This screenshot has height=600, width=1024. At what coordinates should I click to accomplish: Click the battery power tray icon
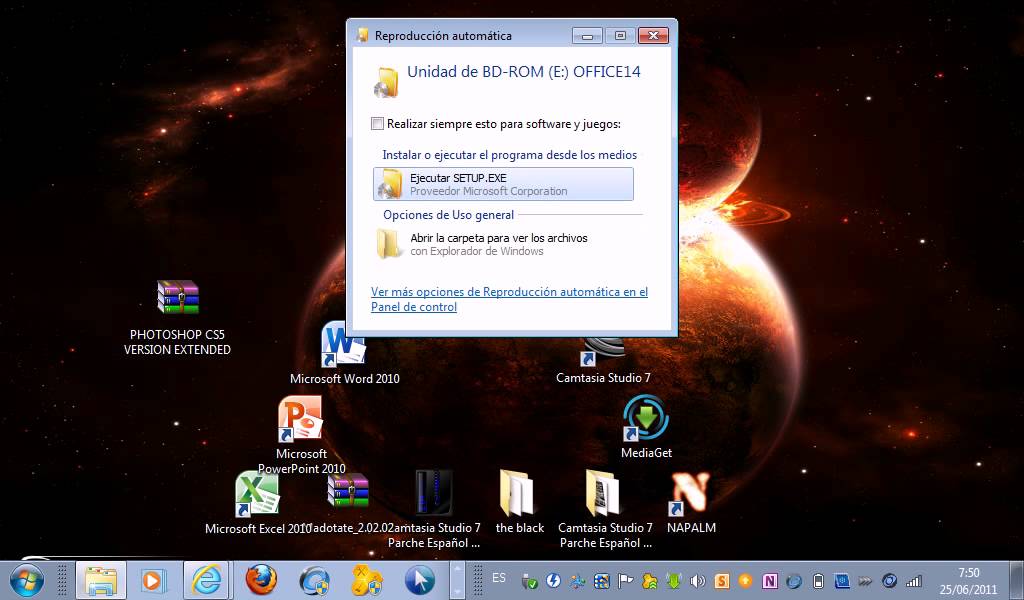[x=818, y=580]
